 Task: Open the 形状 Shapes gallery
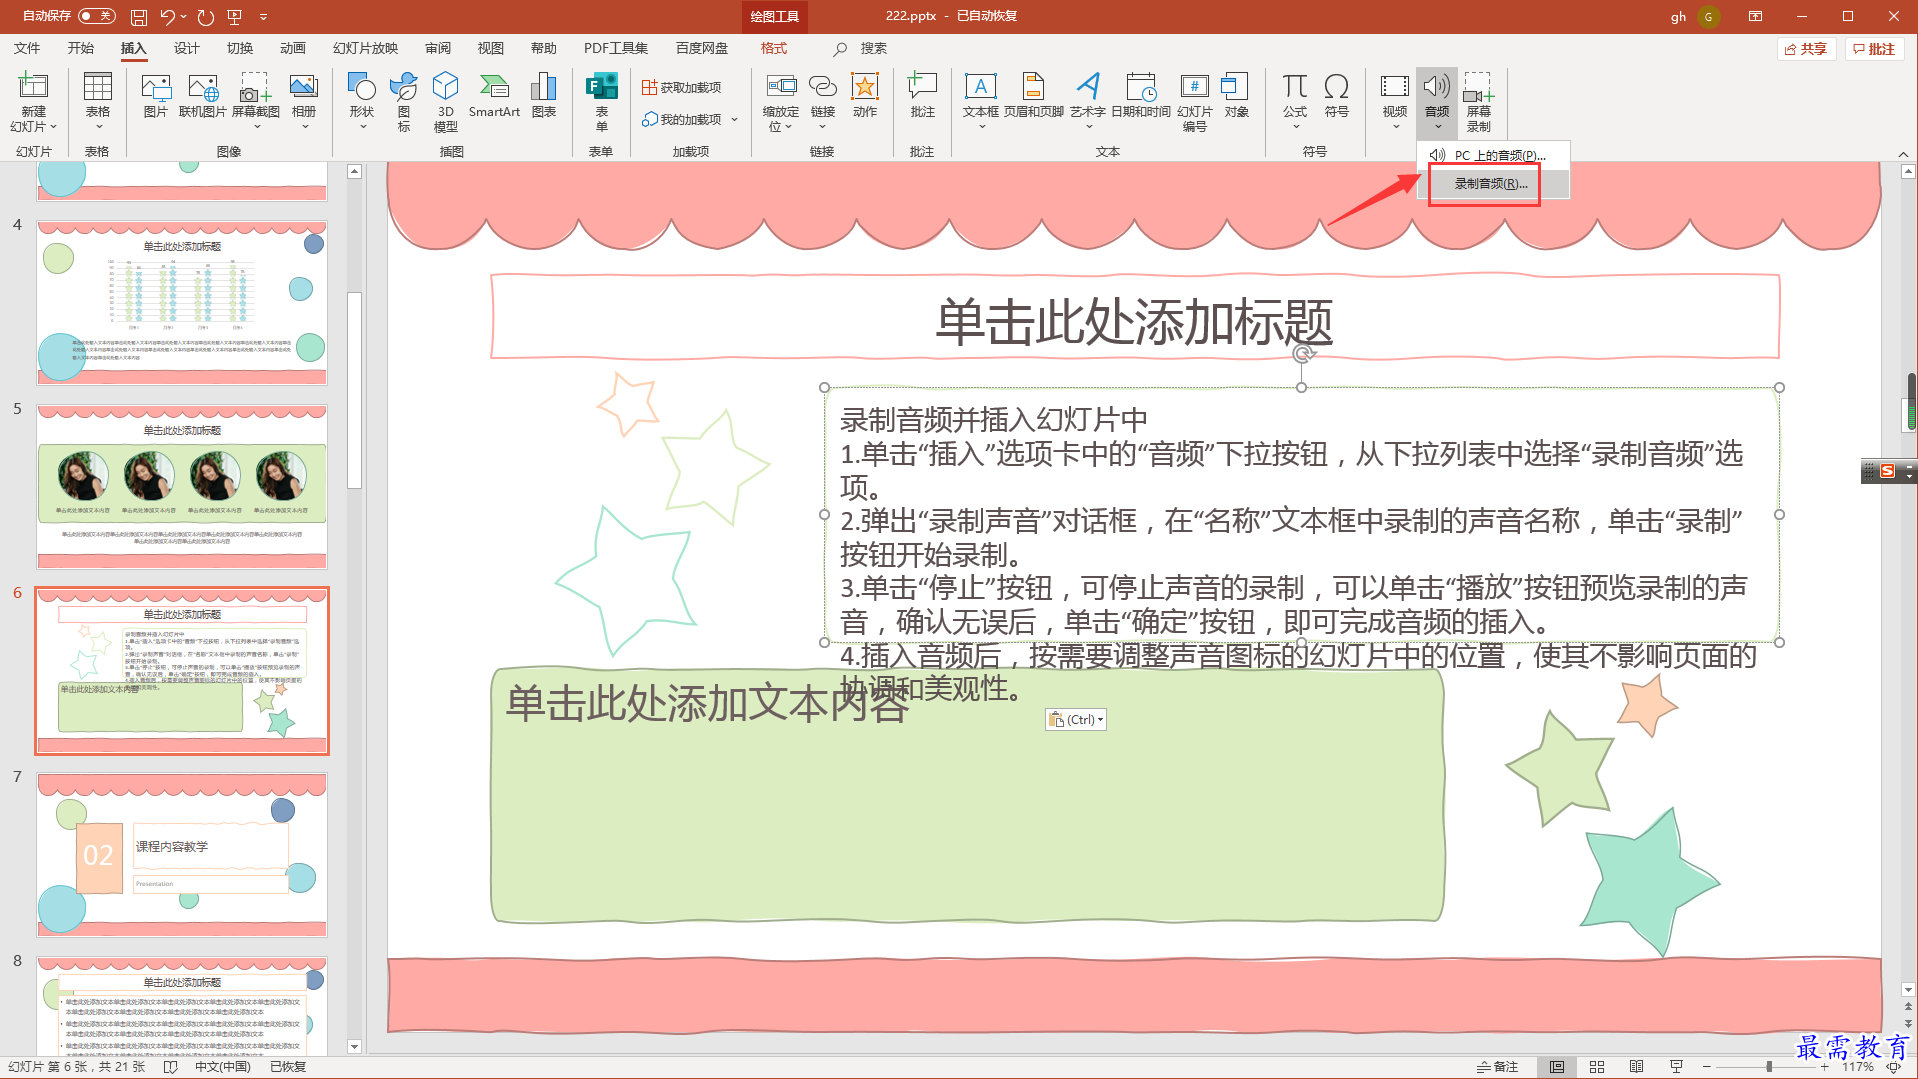361,101
